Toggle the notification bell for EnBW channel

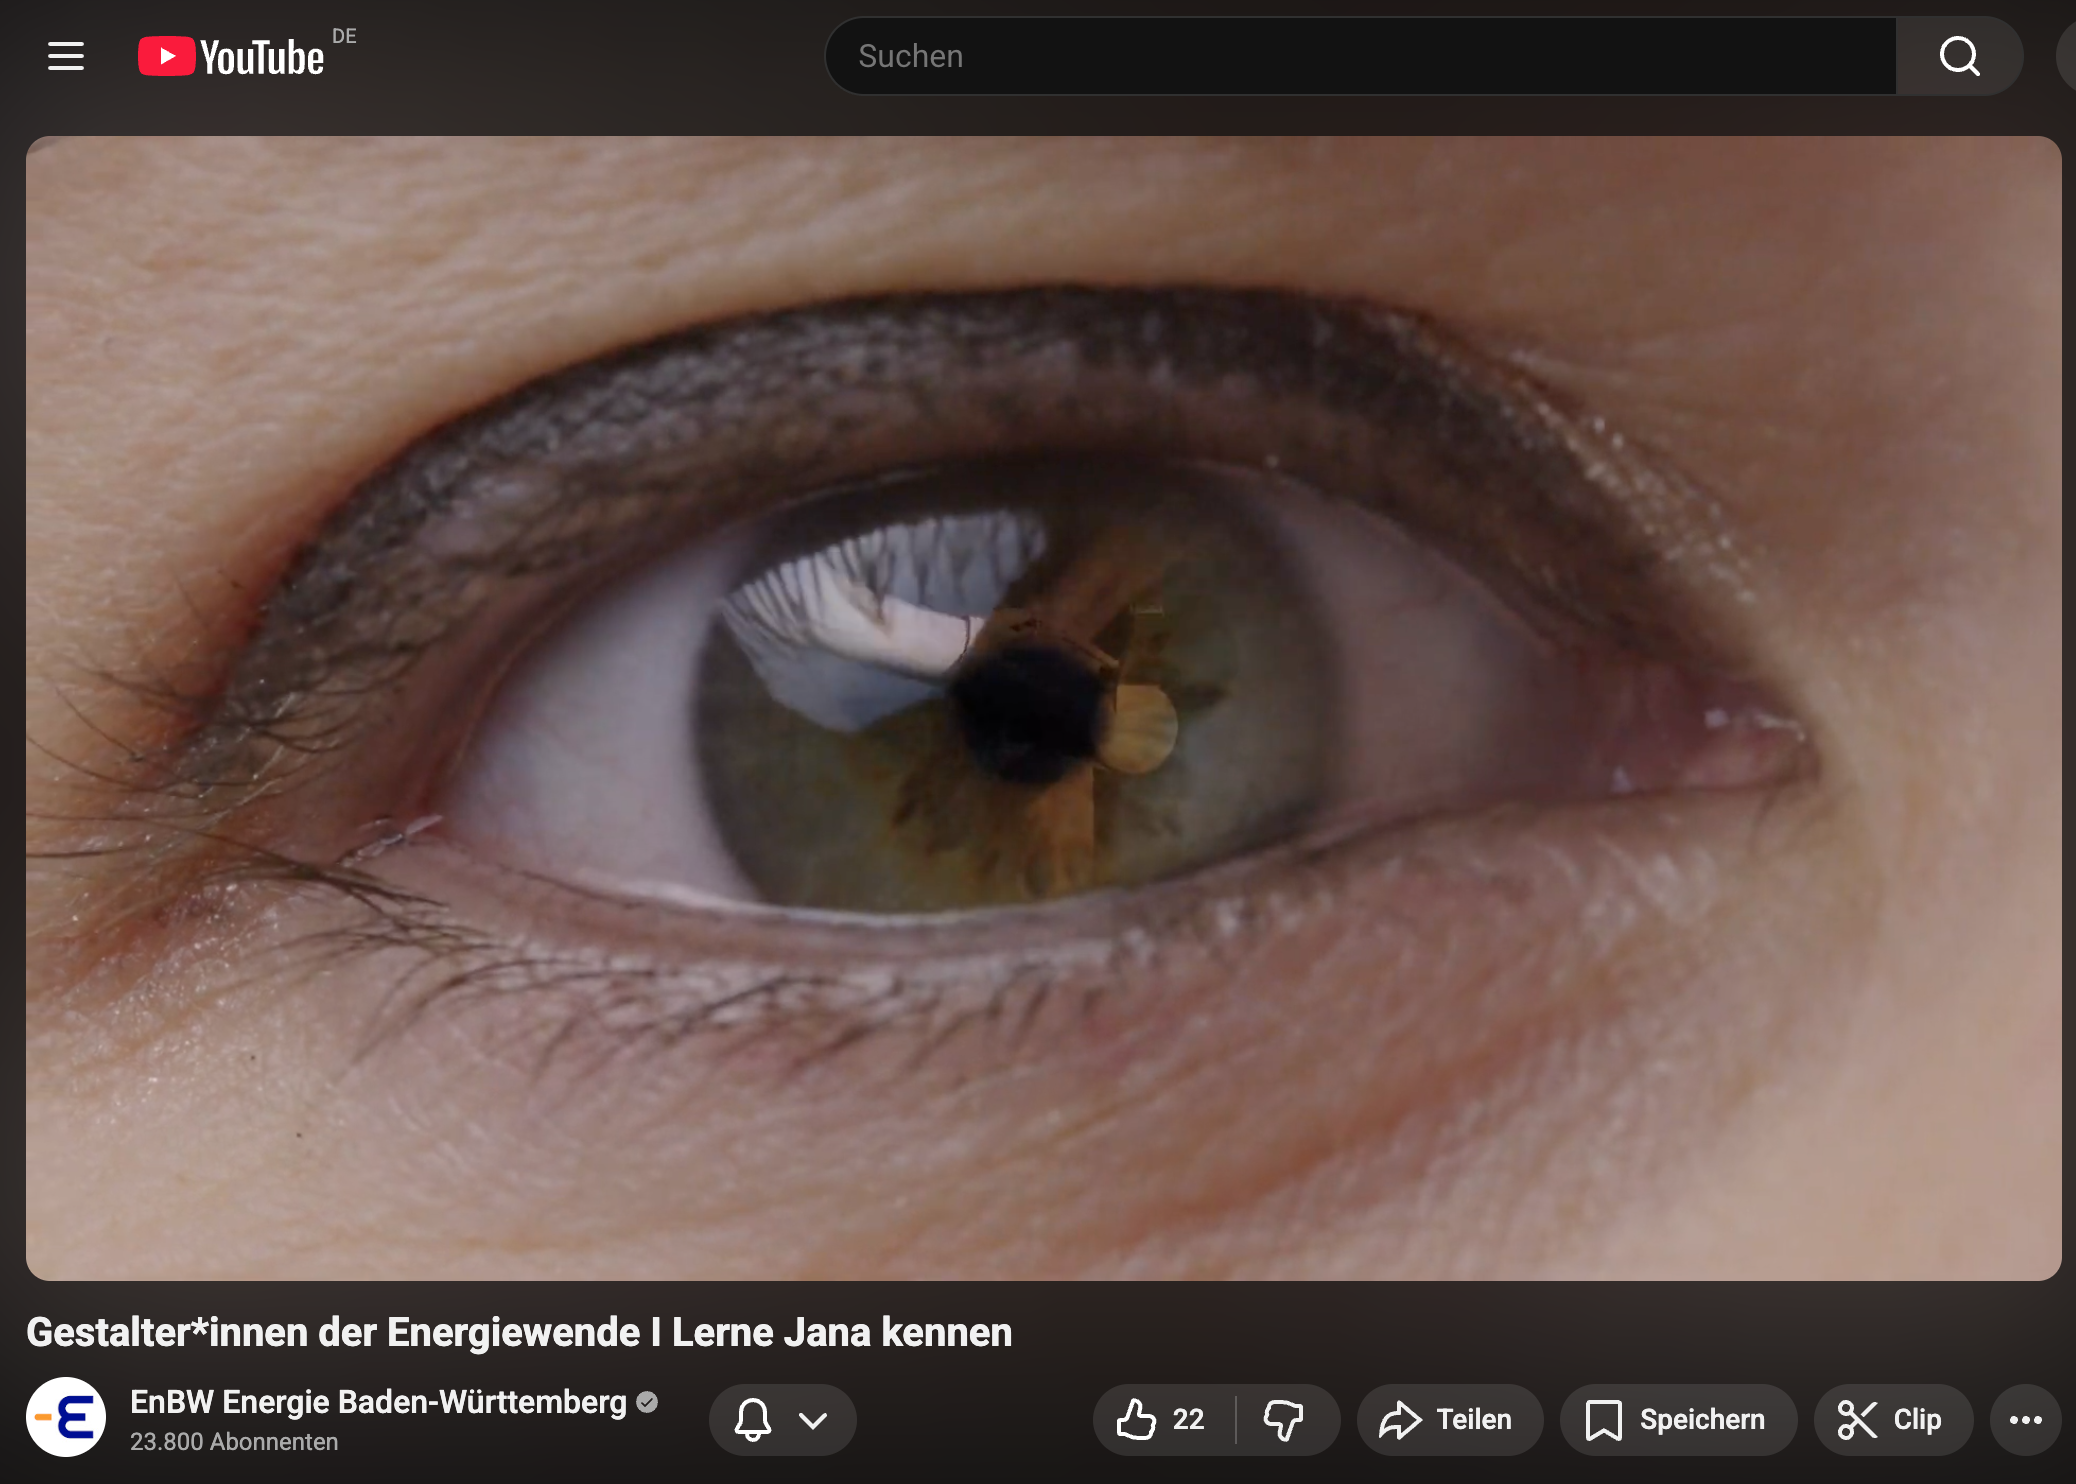point(753,1419)
